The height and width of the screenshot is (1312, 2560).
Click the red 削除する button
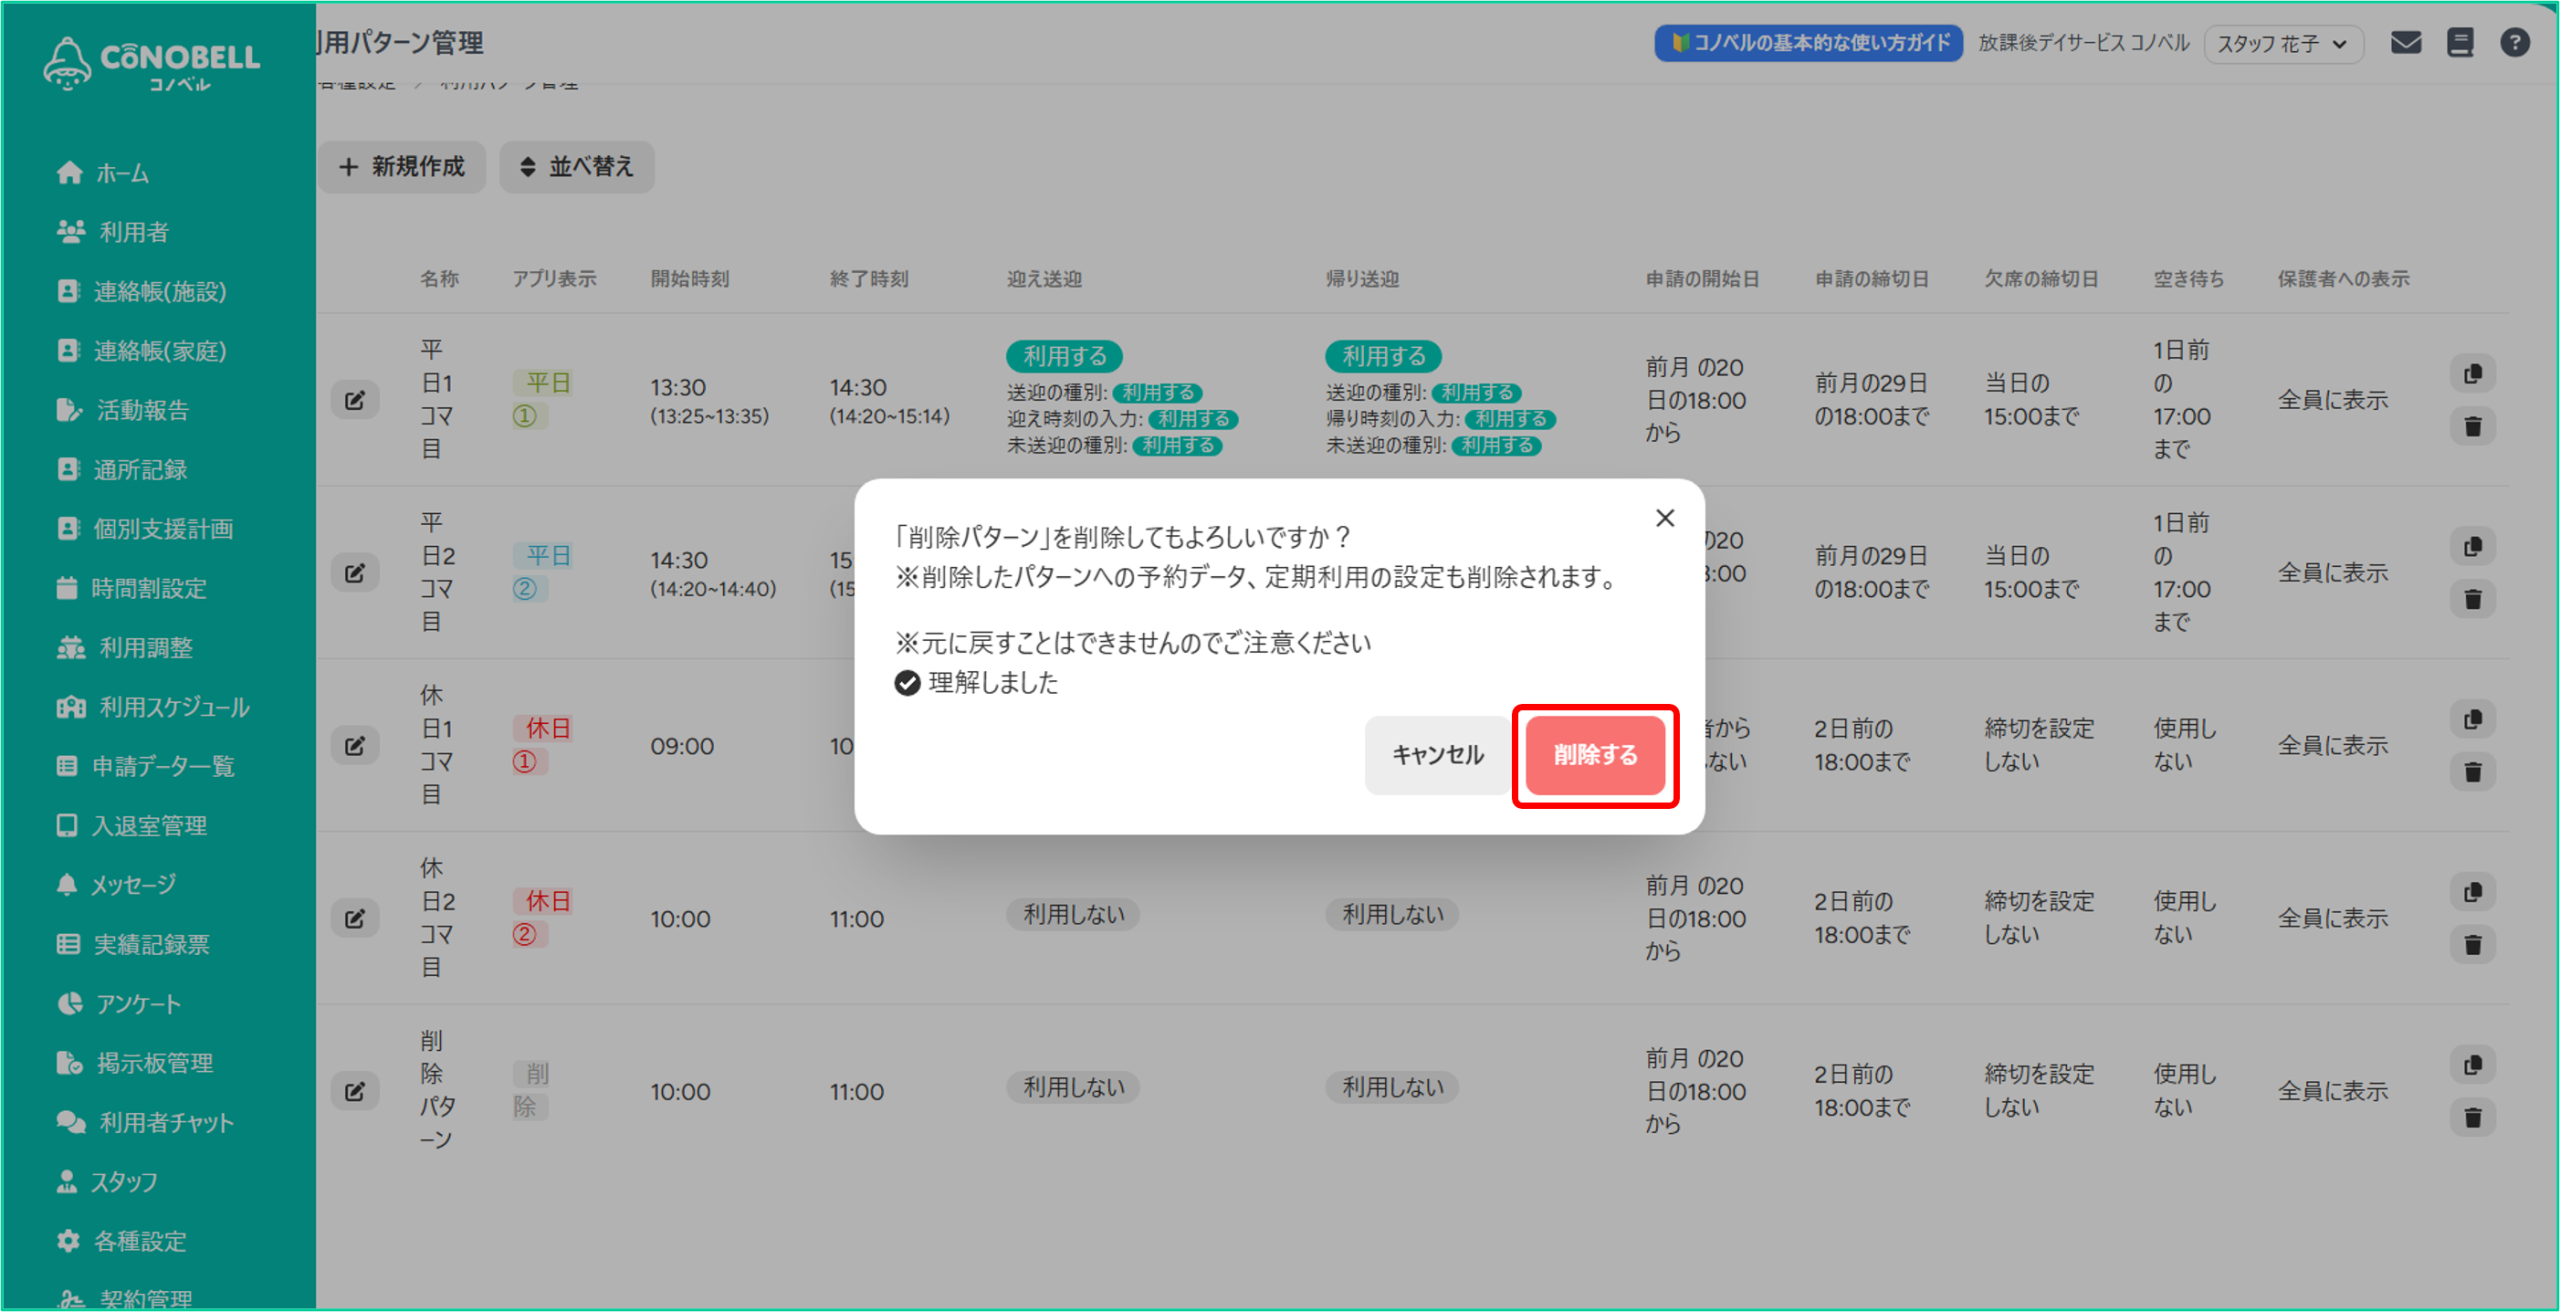point(1594,755)
